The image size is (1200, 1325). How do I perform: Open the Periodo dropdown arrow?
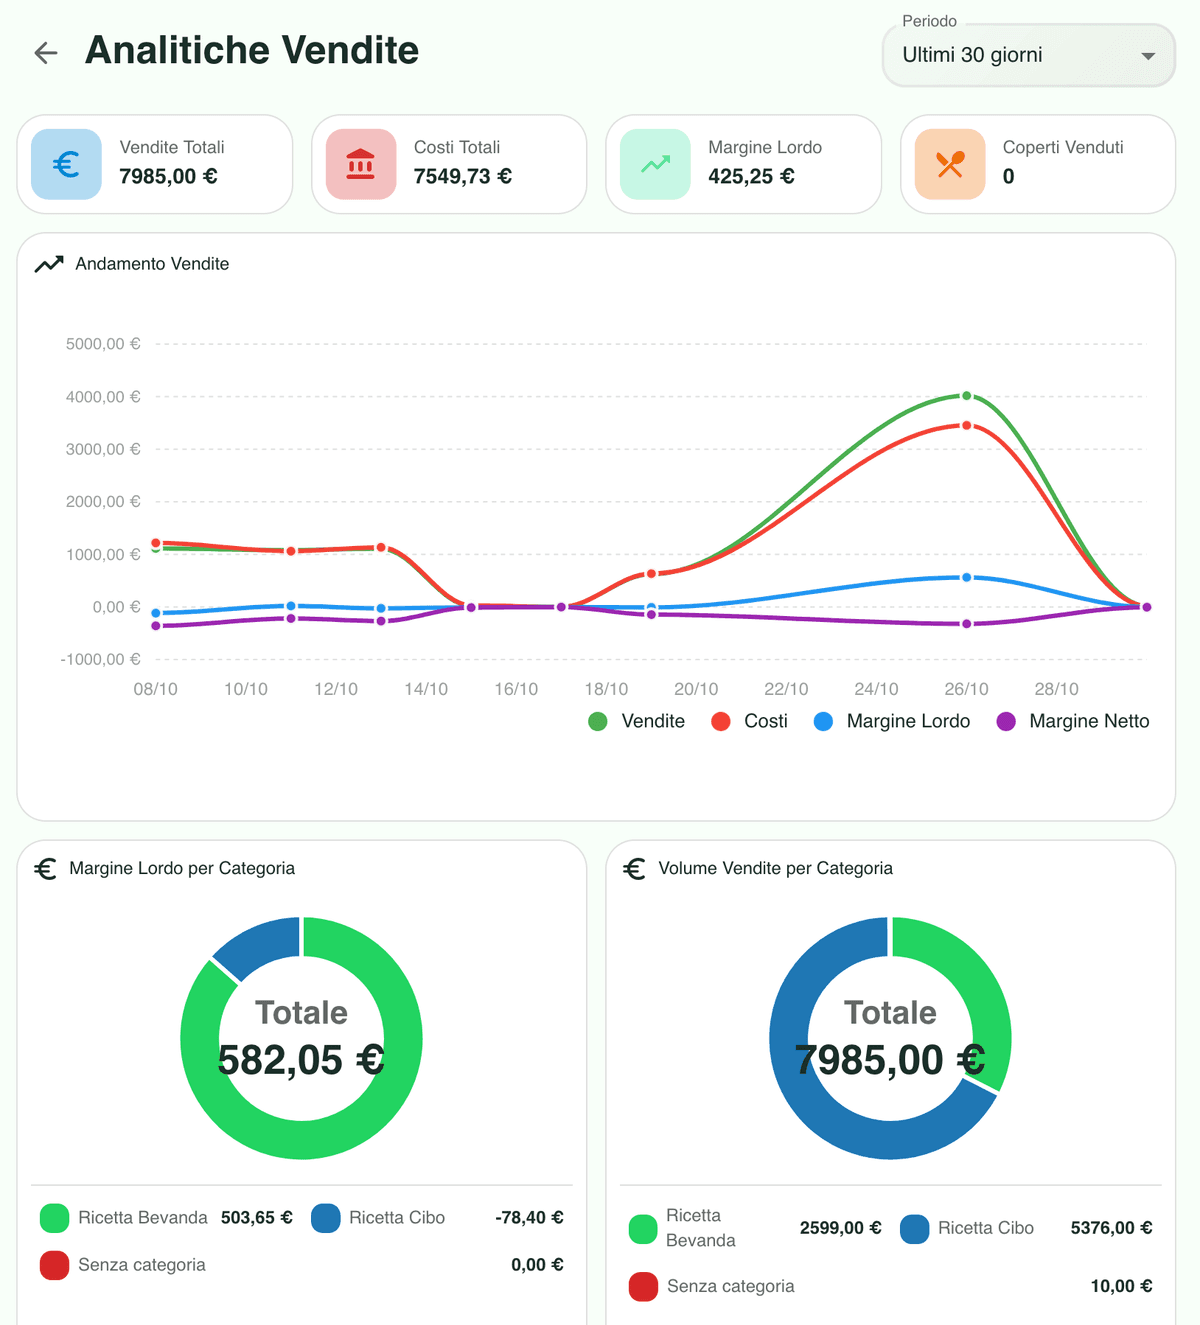(1148, 56)
